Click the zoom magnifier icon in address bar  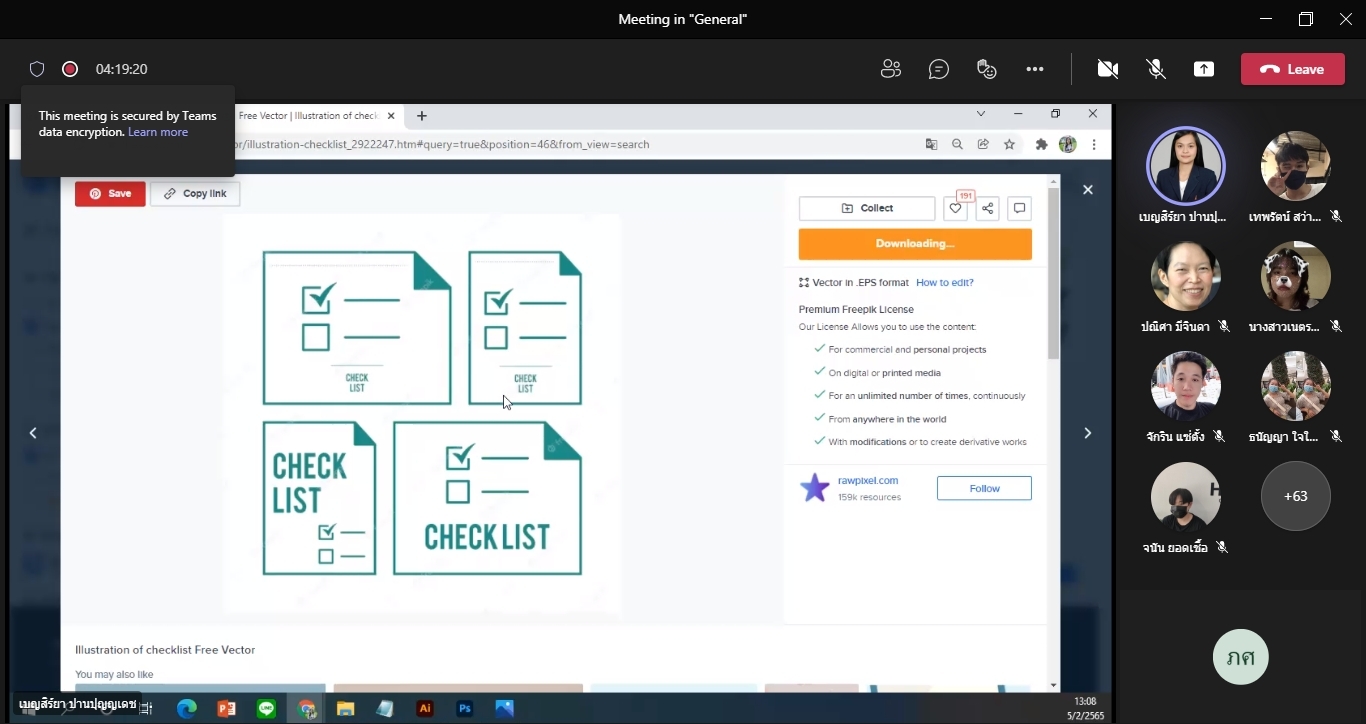coord(957,144)
